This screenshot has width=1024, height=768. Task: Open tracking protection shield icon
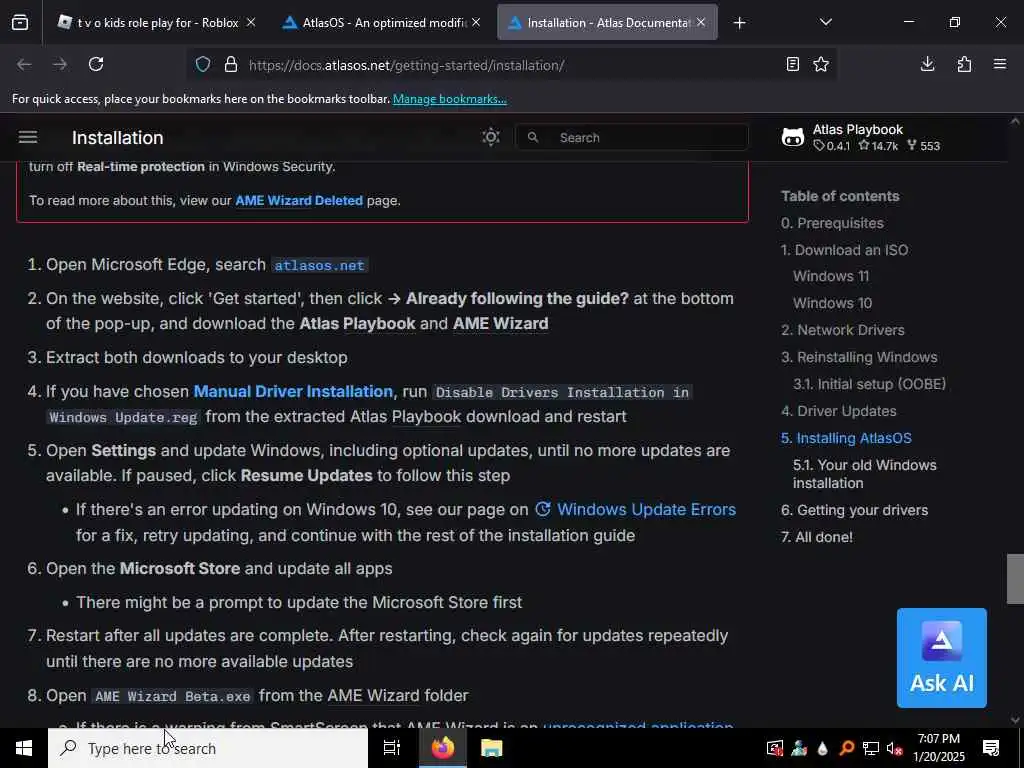(203, 65)
